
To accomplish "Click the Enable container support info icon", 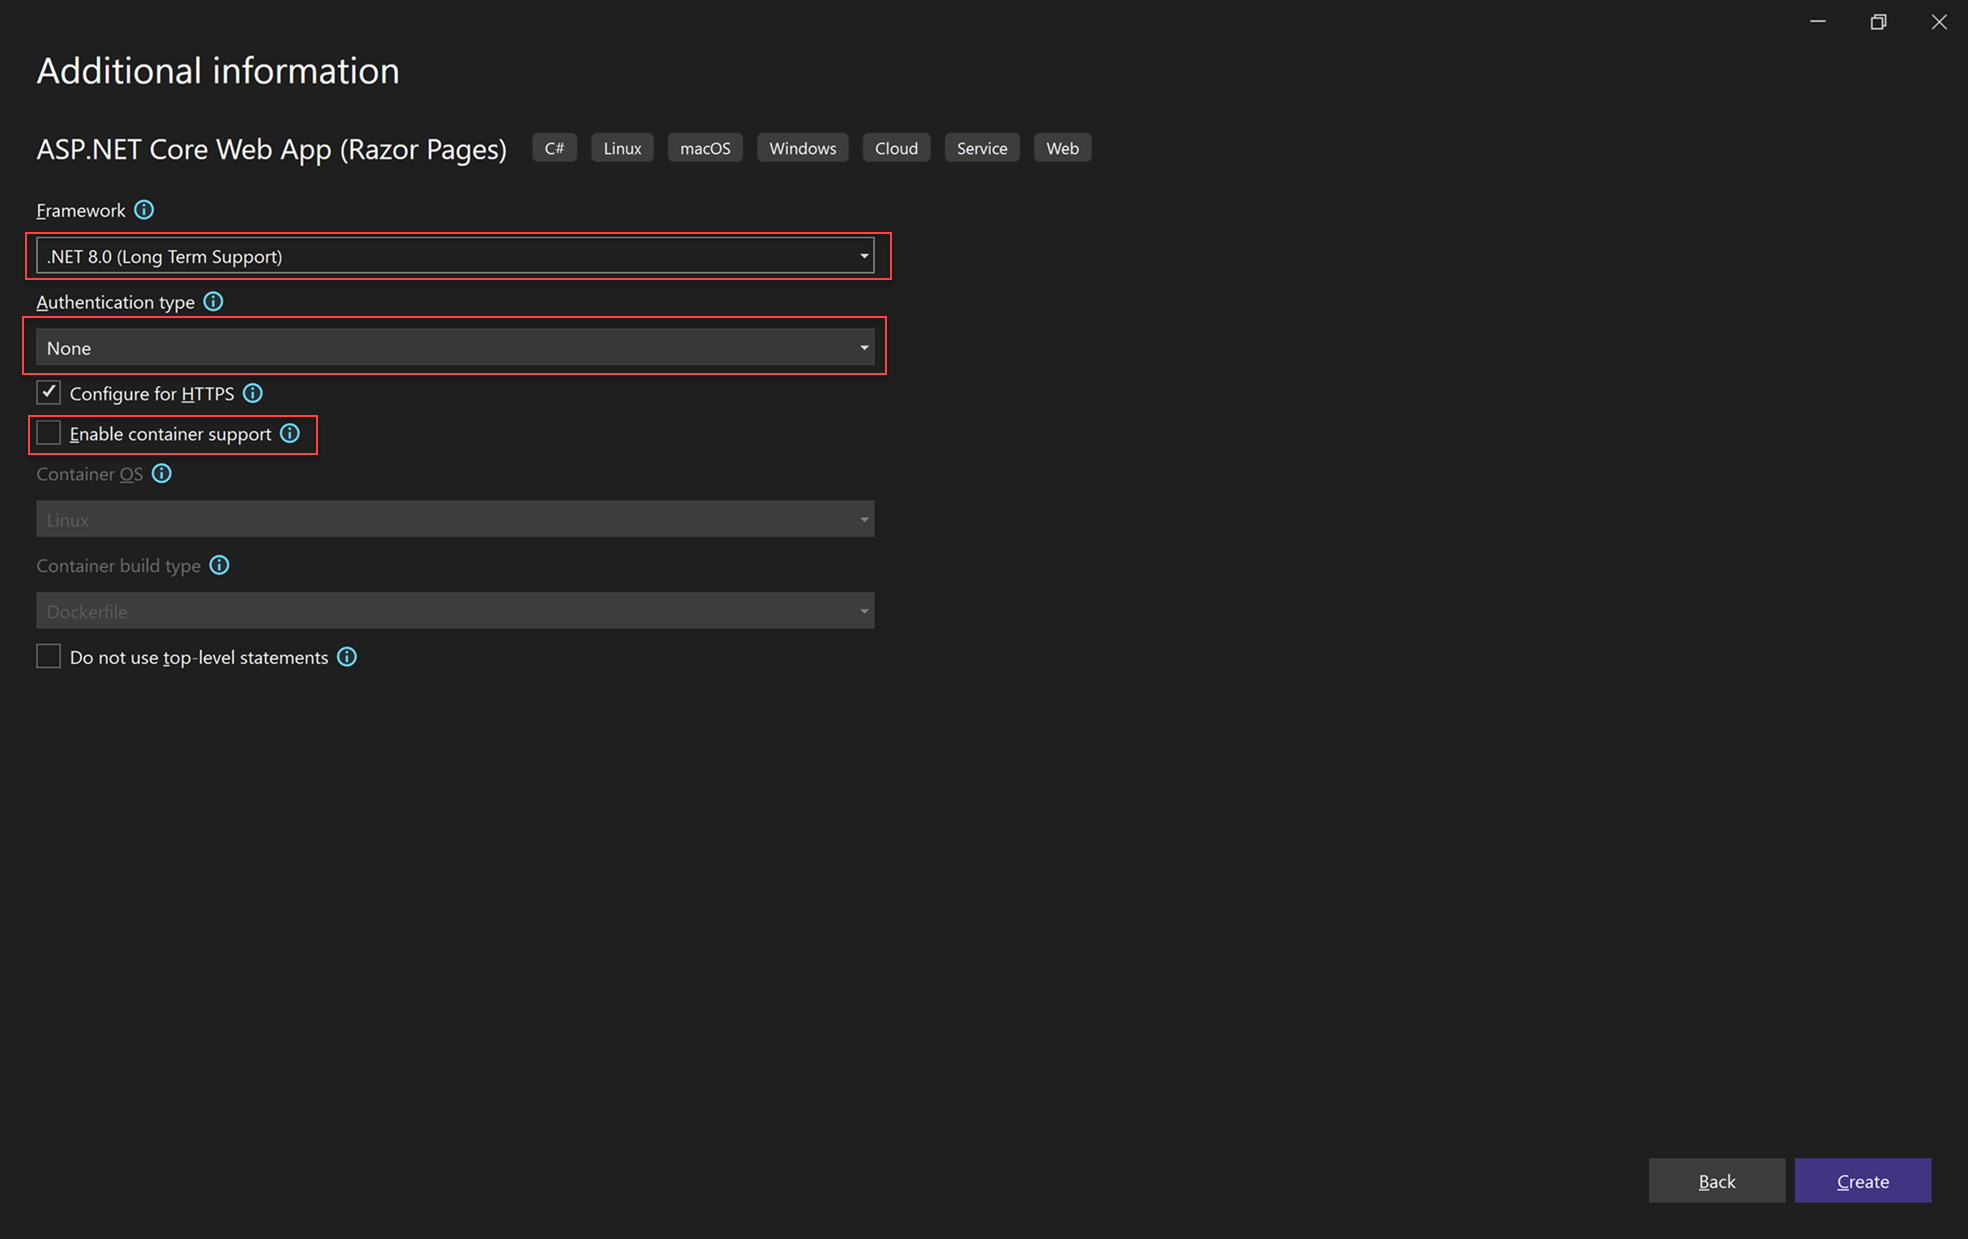I will click(x=291, y=434).
